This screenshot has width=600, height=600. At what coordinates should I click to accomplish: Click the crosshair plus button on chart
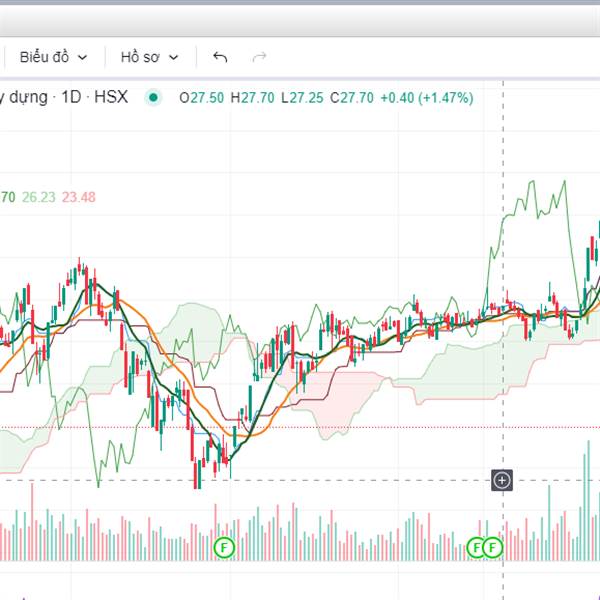click(502, 480)
